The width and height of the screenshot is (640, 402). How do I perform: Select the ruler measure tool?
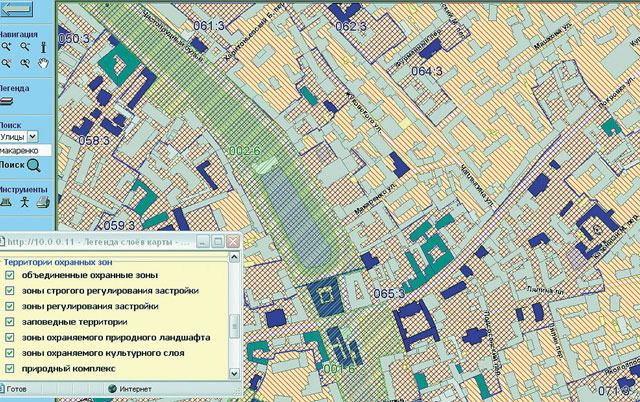pos(5,202)
